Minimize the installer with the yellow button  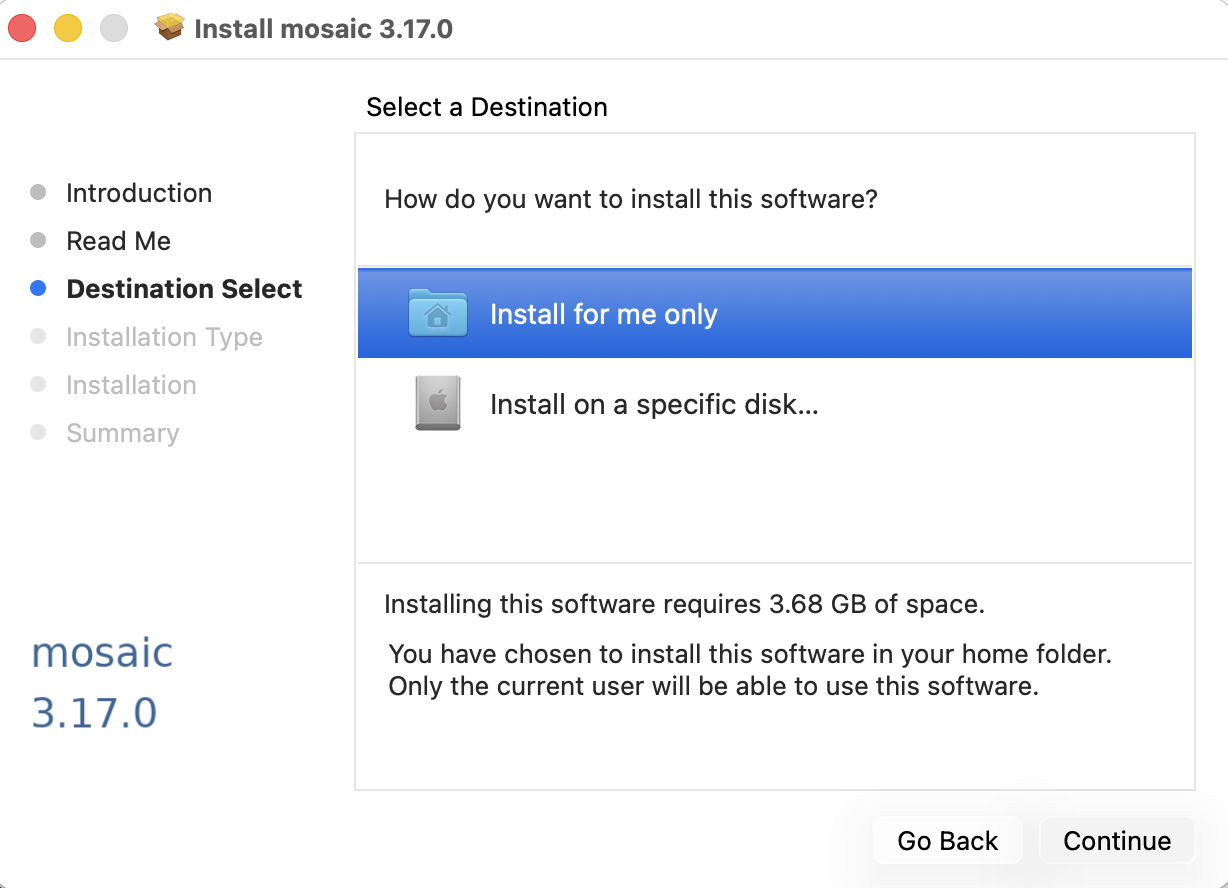click(x=67, y=28)
